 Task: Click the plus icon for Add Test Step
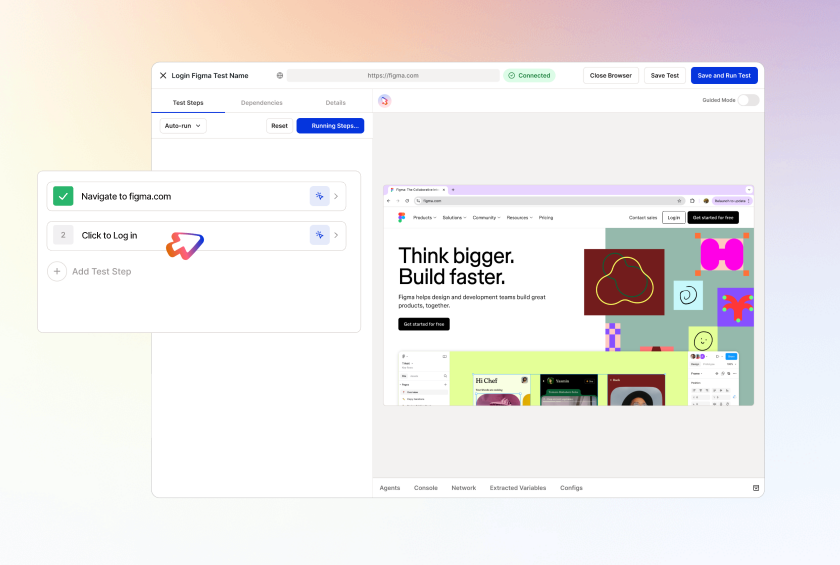point(57,272)
